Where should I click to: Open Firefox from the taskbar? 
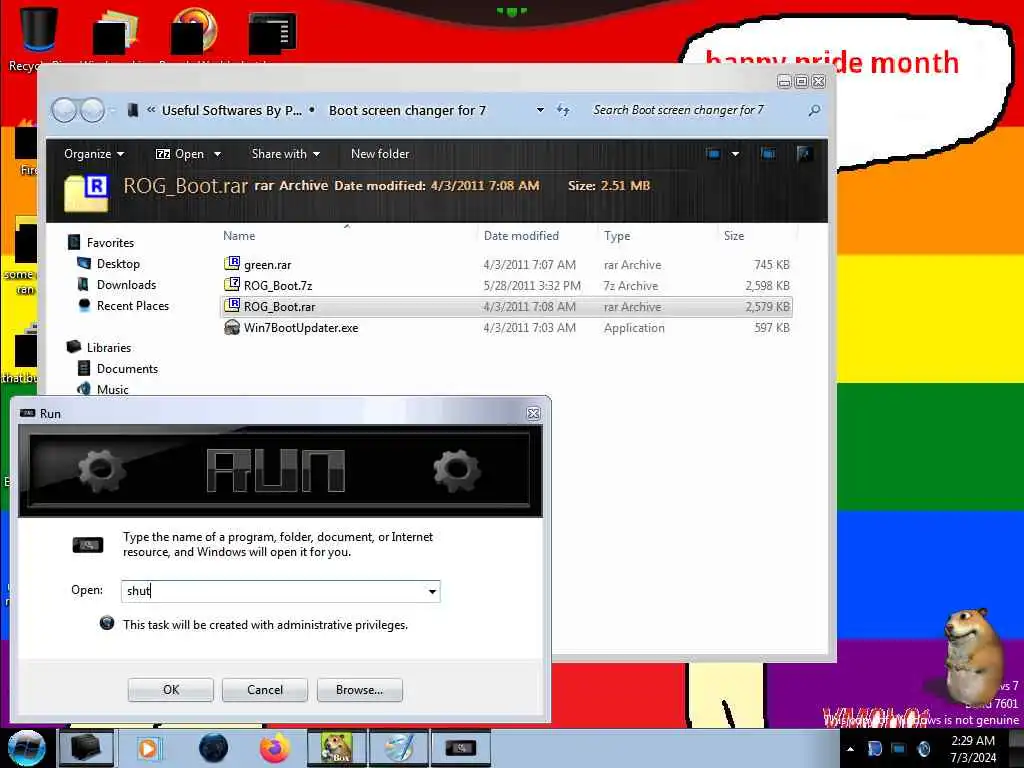pos(275,748)
